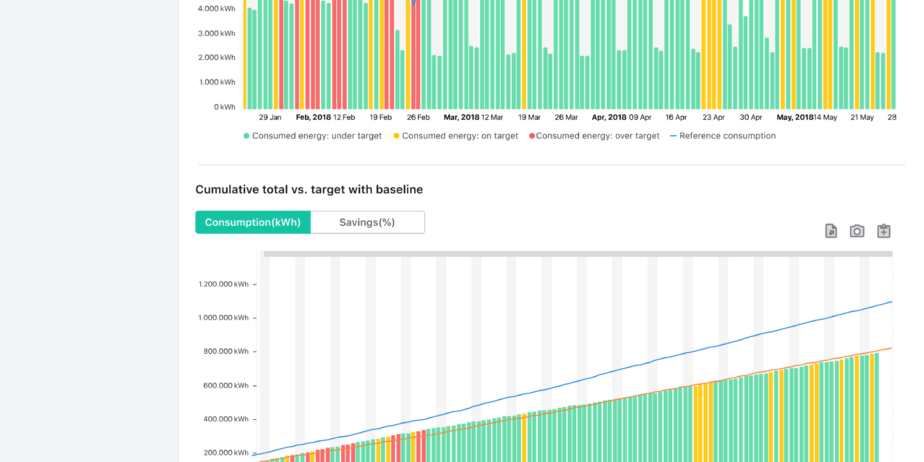Click the '12 Mar' date label
924x462 pixels.
(x=492, y=118)
